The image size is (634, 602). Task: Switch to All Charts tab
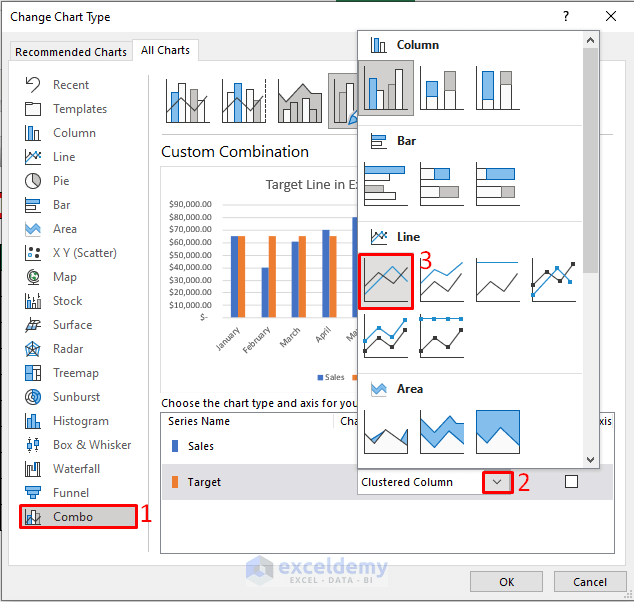click(165, 50)
